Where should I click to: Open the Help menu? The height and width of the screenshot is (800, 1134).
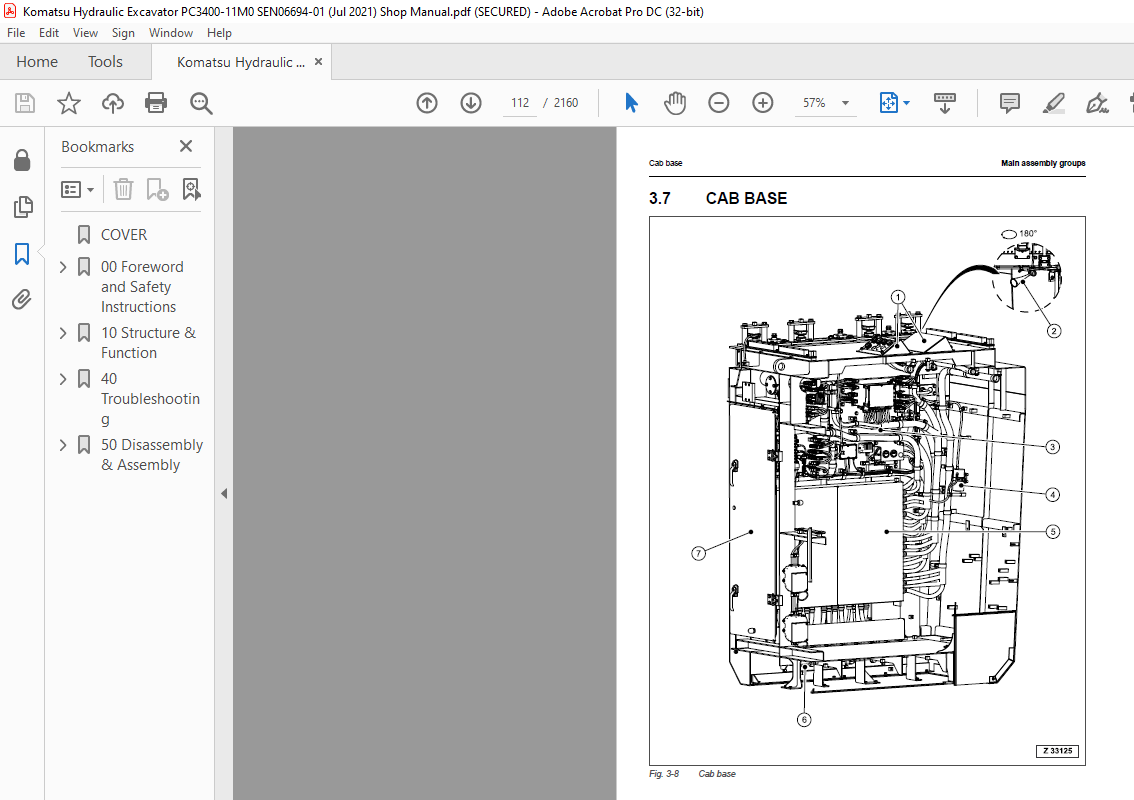[219, 33]
